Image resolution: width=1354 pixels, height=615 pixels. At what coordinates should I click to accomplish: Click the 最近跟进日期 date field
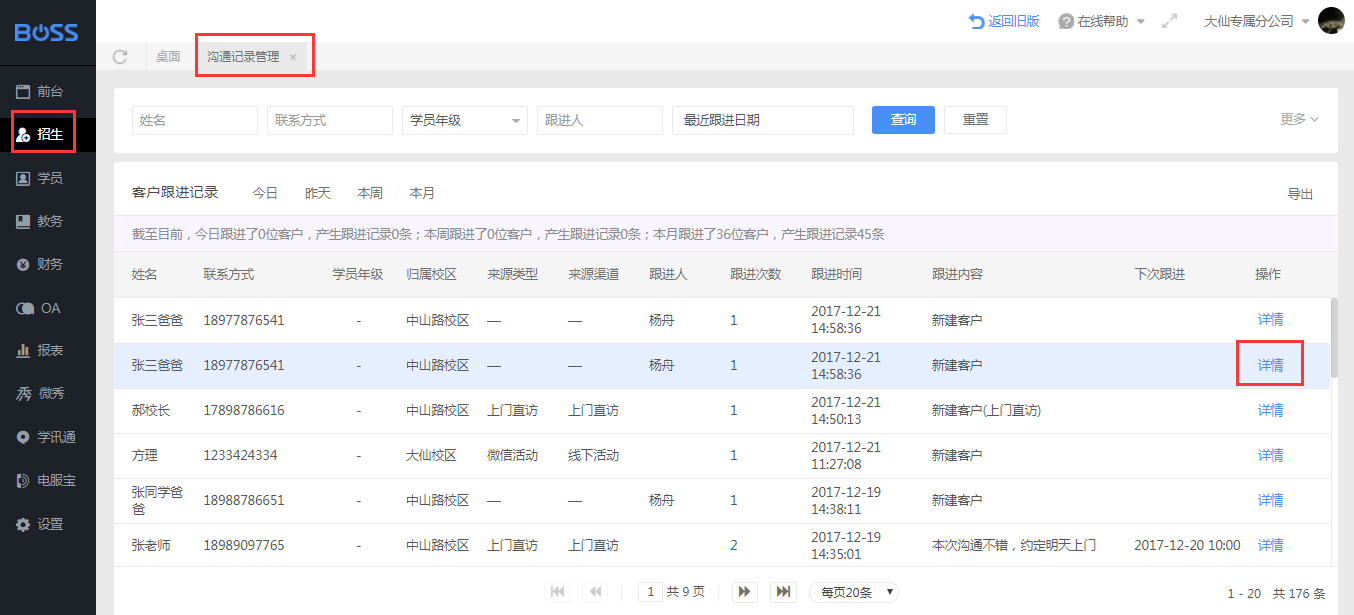(x=763, y=120)
